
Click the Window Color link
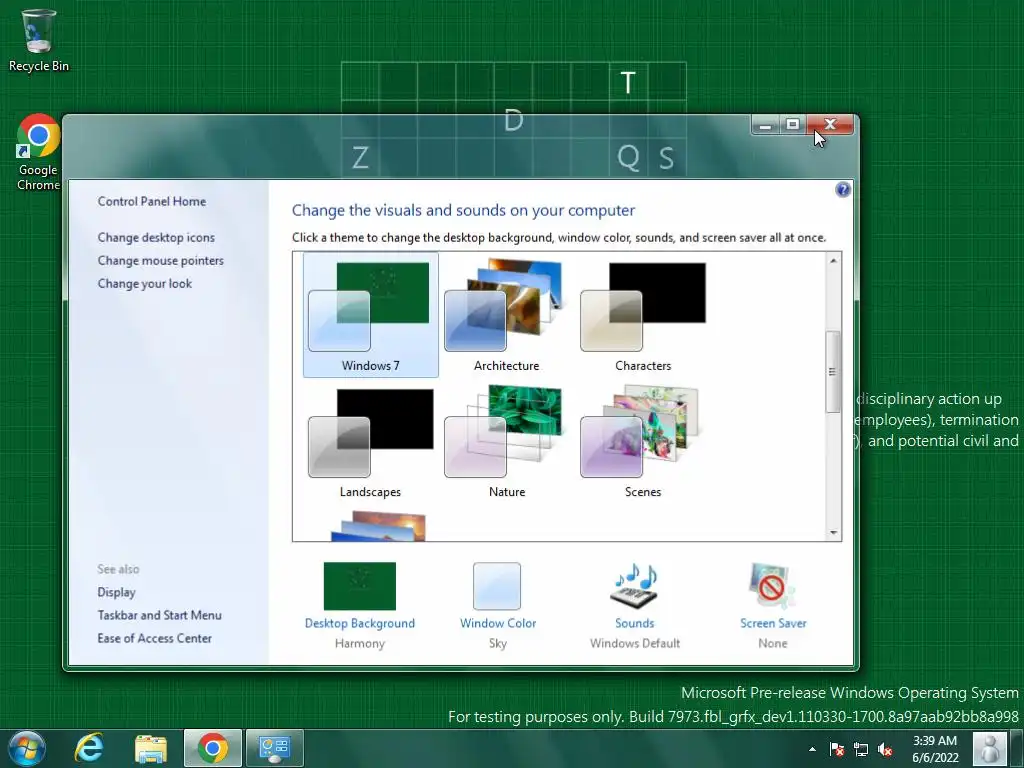click(498, 623)
